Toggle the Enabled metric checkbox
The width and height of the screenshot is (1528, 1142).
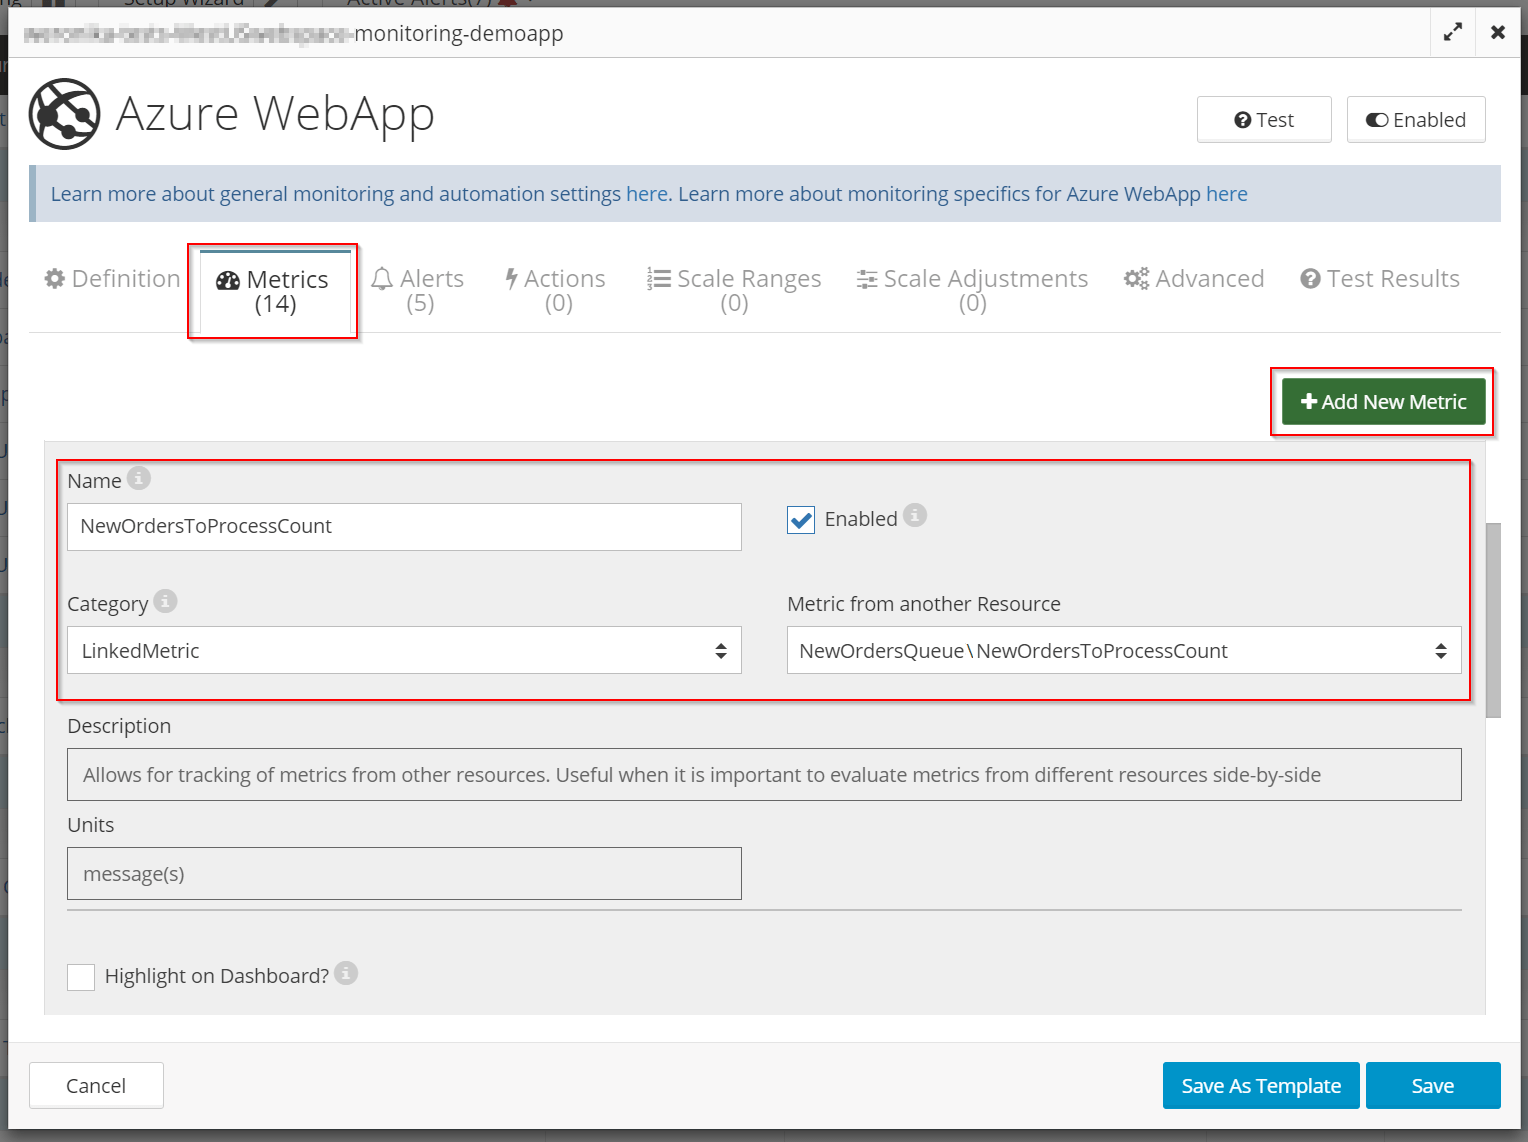click(x=801, y=520)
